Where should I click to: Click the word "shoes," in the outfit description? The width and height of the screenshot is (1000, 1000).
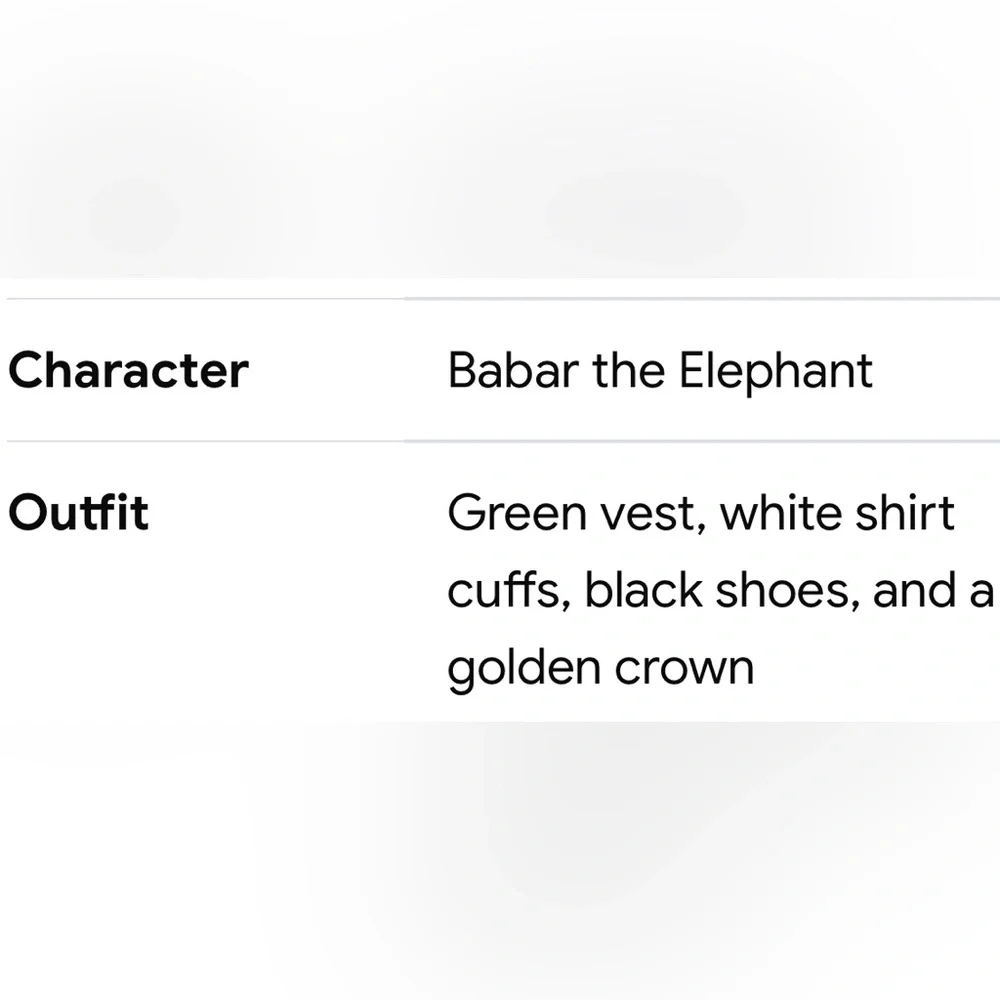point(788,592)
